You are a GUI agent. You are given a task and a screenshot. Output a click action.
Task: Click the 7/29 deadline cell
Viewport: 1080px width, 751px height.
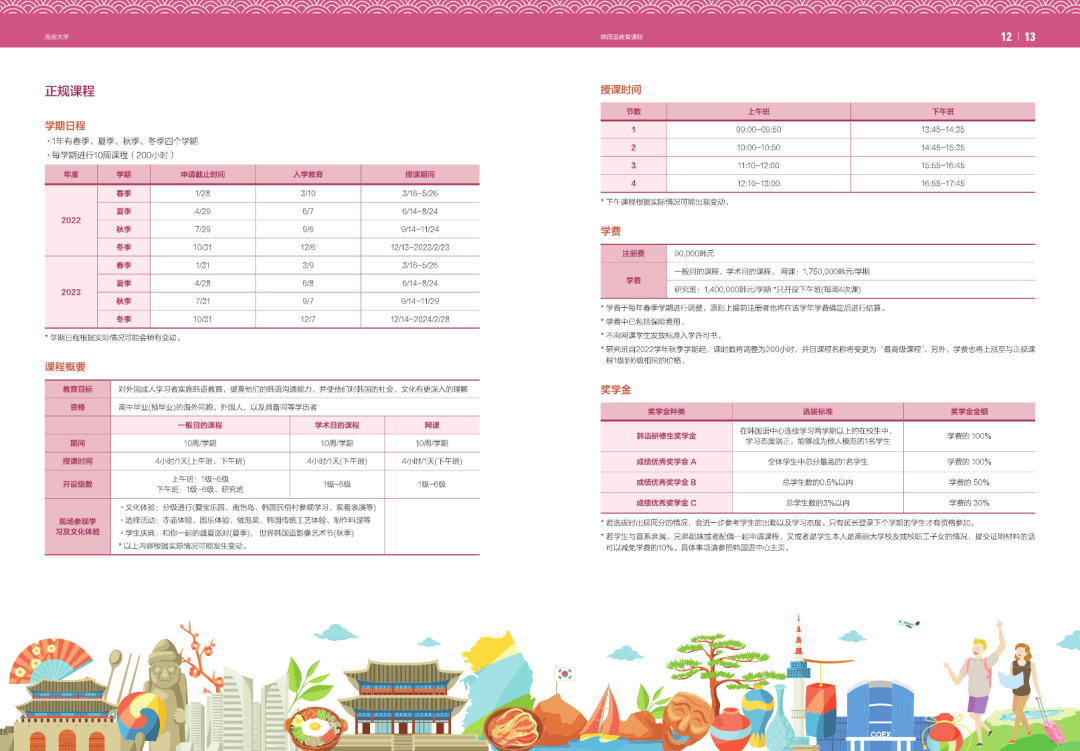coord(202,229)
